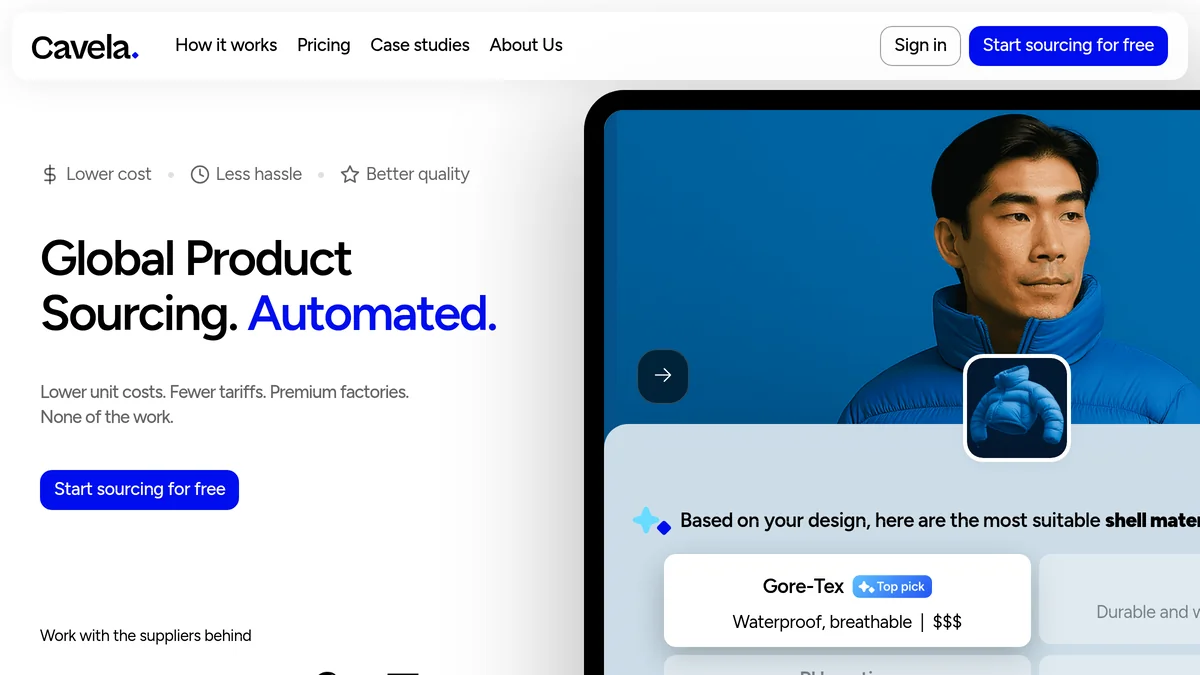The height and width of the screenshot is (675, 1200).
Task: Select the 'About Us' navigation item
Action: [x=526, y=45]
